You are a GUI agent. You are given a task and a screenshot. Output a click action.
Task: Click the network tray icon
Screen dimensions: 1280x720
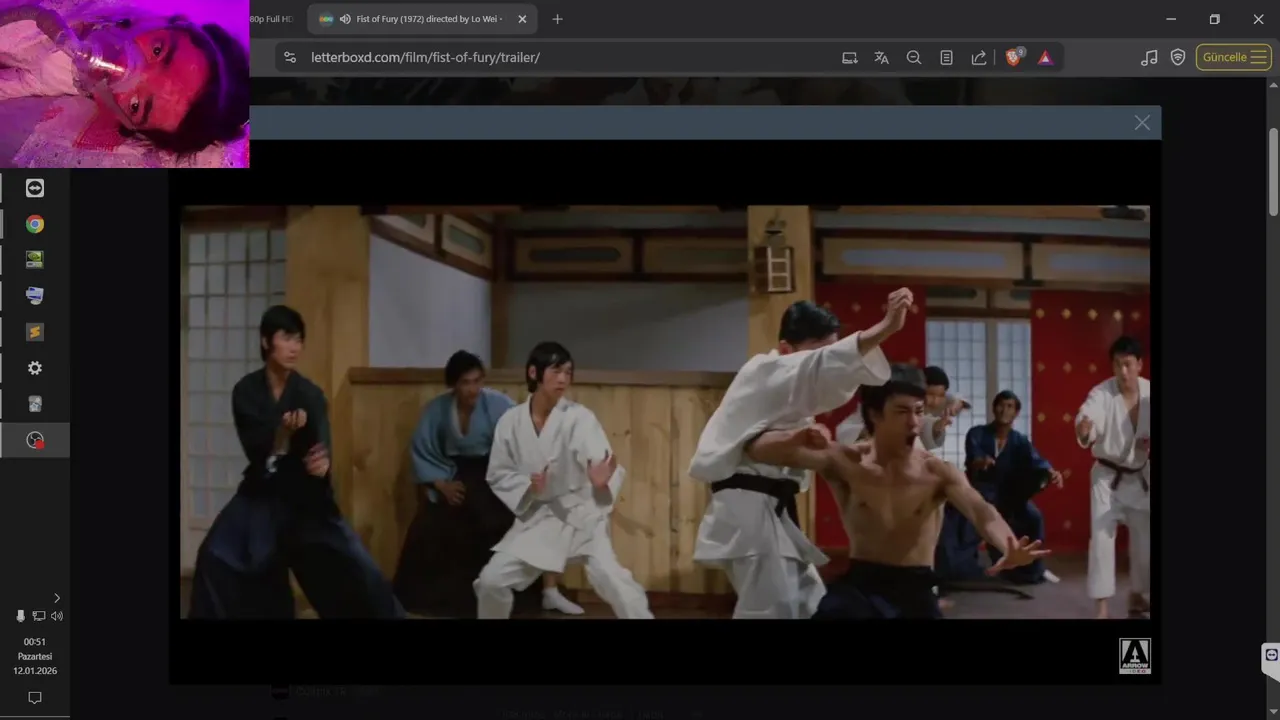coord(38,616)
